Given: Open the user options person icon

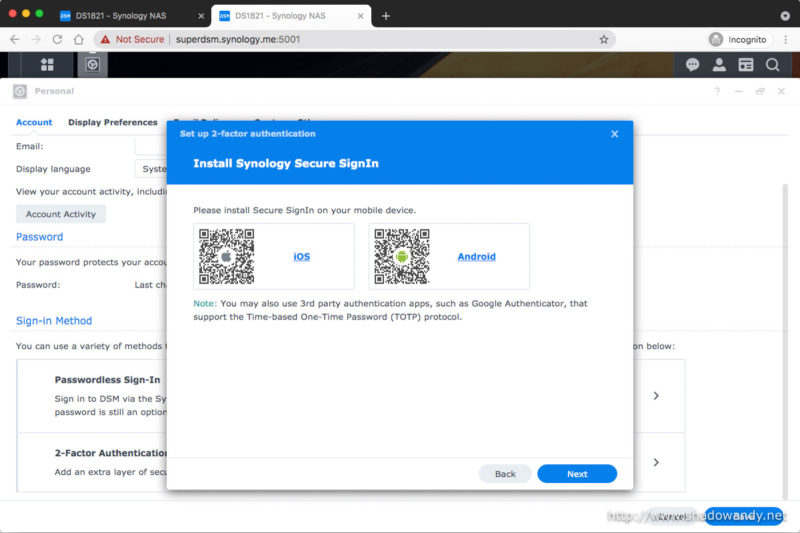Looking at the screenshot, I should pyautogui.click(x=719, y=65).
